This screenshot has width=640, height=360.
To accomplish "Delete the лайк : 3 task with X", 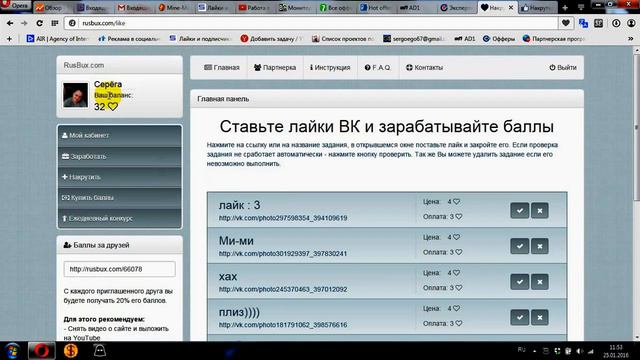I will pyautogui.click(x=540, y=211).
